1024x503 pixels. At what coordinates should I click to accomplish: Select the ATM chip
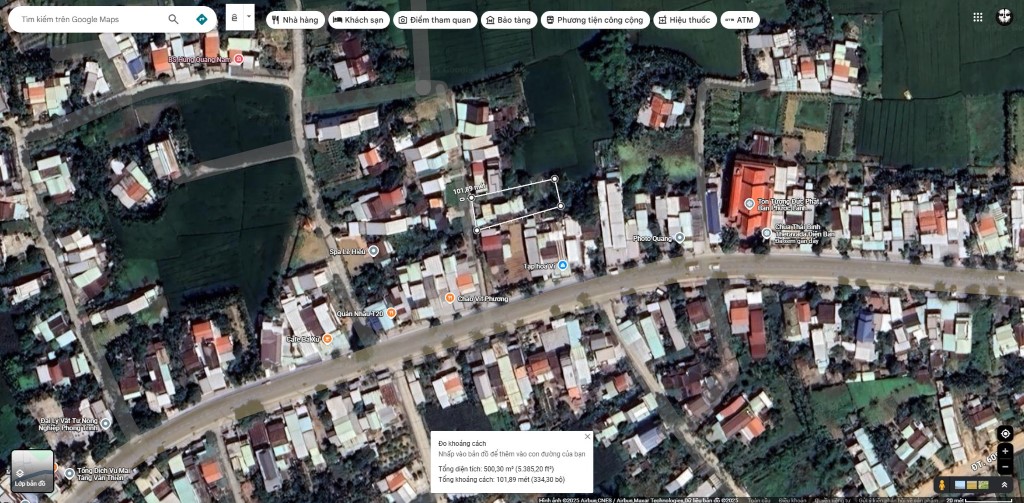(x=740, y=20)
